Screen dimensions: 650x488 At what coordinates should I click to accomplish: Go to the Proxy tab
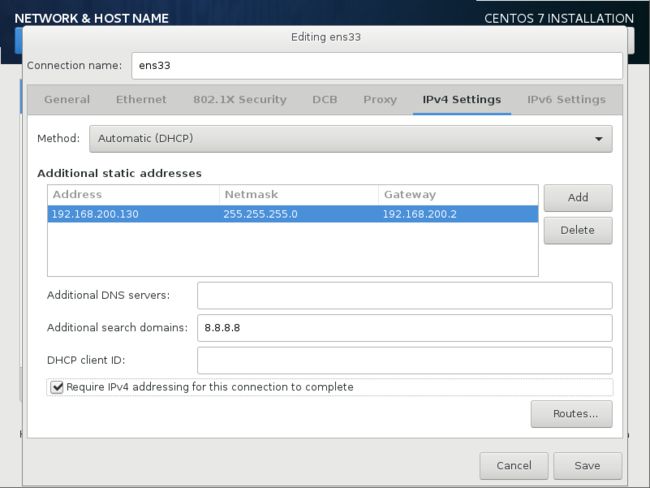[380, 100]
